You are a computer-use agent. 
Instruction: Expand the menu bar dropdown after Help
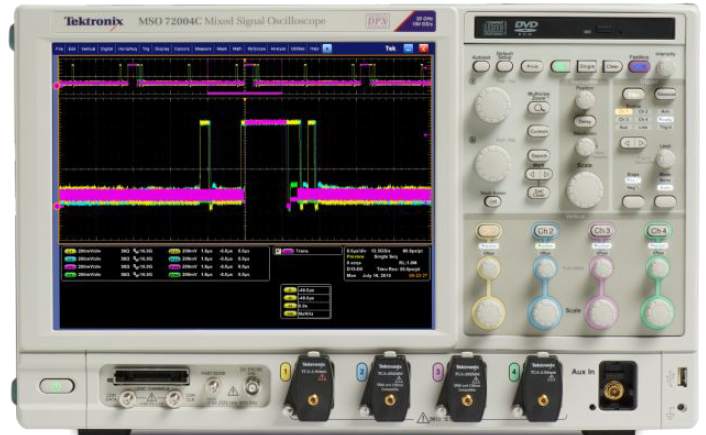point(327,49)
